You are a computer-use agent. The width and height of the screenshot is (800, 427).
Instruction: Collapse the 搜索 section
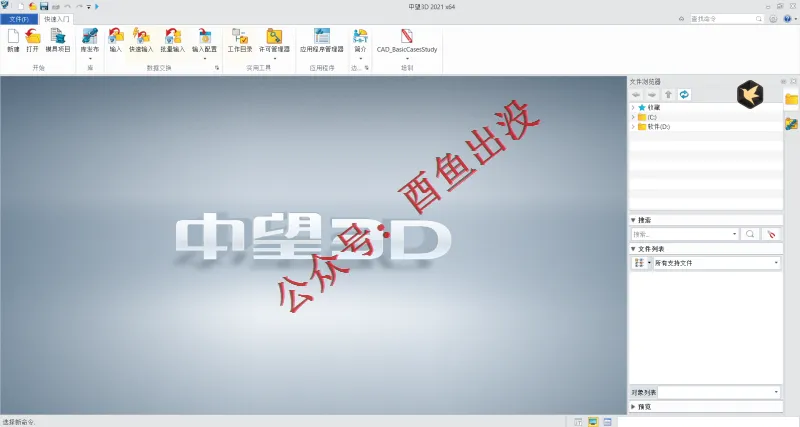633,220
